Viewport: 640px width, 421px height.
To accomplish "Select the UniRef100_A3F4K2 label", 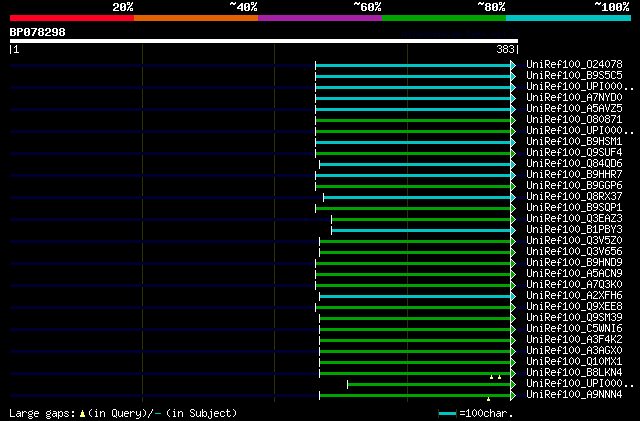I will (574, 340).
